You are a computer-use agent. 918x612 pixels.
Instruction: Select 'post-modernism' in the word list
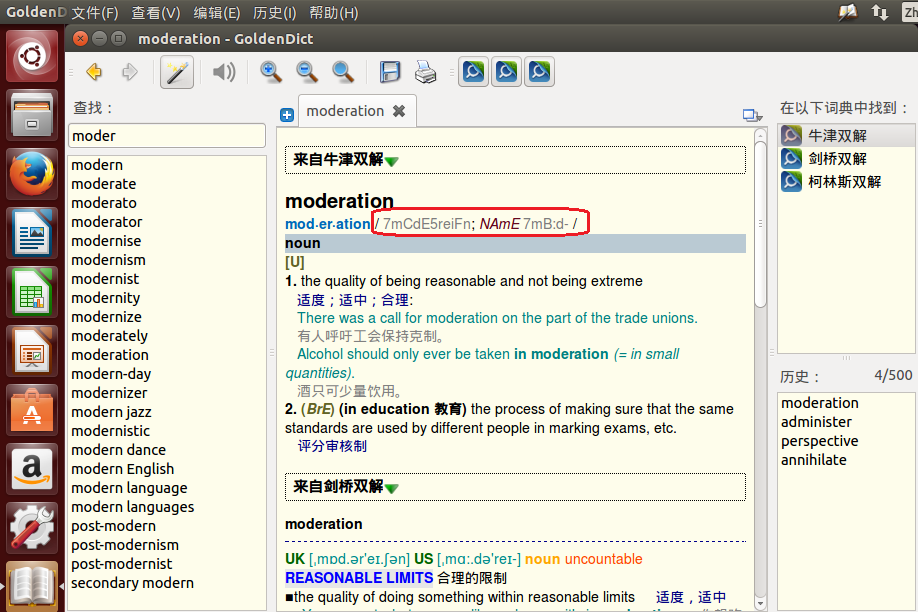click(x=125, y=545)
